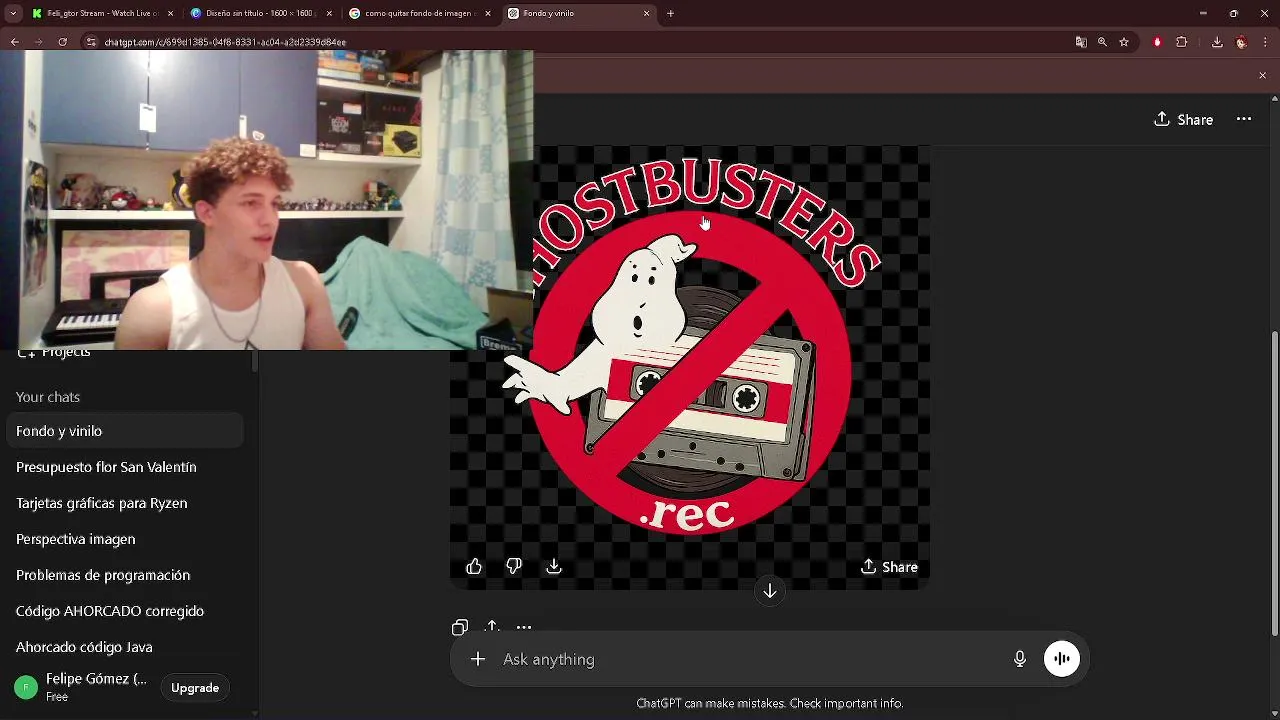Image resolution: width=1280 pixels, height=720 pixels.
Task: Close the Feli_gtor Stream tab
Action: (170, 13)
